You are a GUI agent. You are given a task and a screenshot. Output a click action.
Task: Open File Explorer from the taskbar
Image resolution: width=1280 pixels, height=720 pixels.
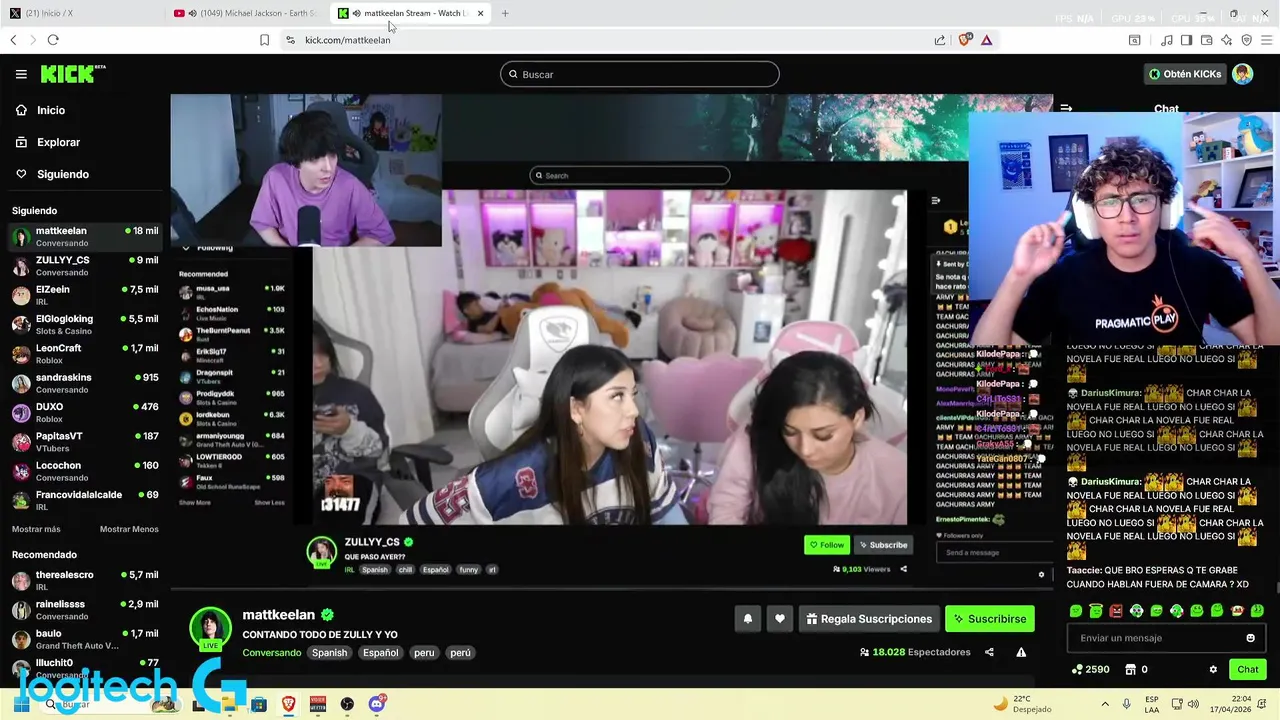229,704
